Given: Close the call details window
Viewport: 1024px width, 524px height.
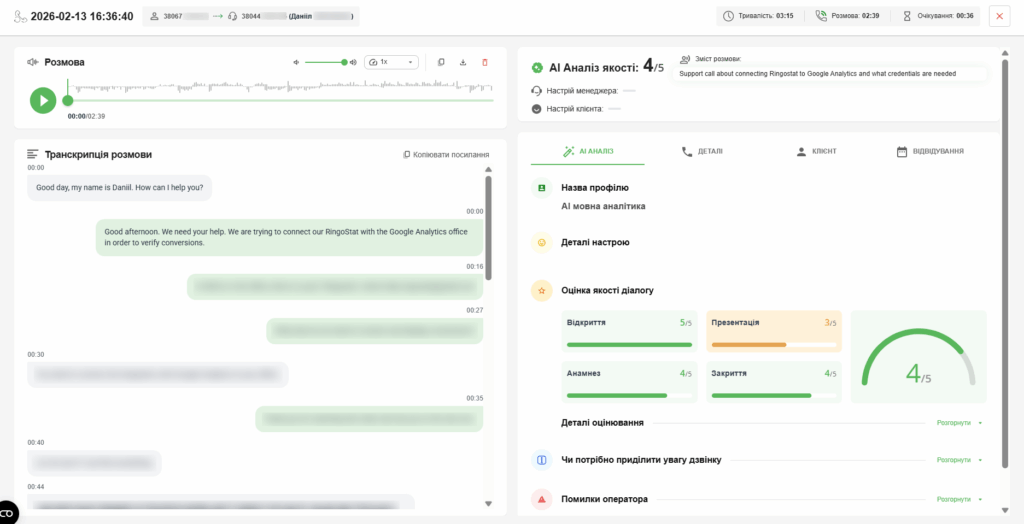Looking at the screenshot, I should point(999,16).
